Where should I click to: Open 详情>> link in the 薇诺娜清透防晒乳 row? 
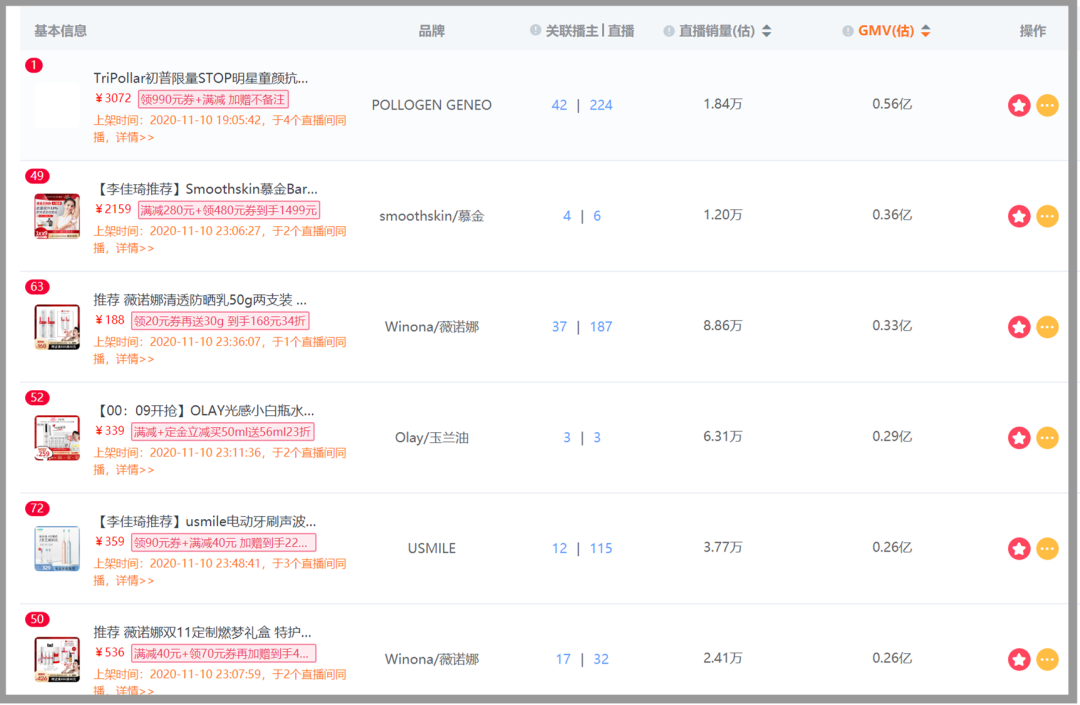point(134,359)
